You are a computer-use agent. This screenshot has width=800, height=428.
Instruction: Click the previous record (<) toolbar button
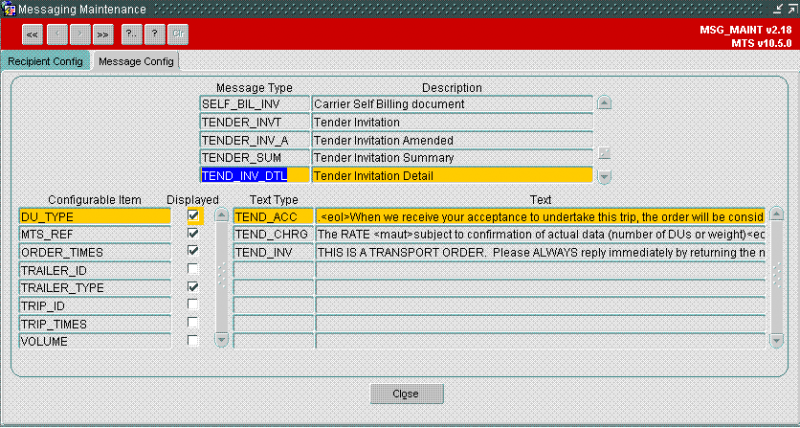point(57,35)
